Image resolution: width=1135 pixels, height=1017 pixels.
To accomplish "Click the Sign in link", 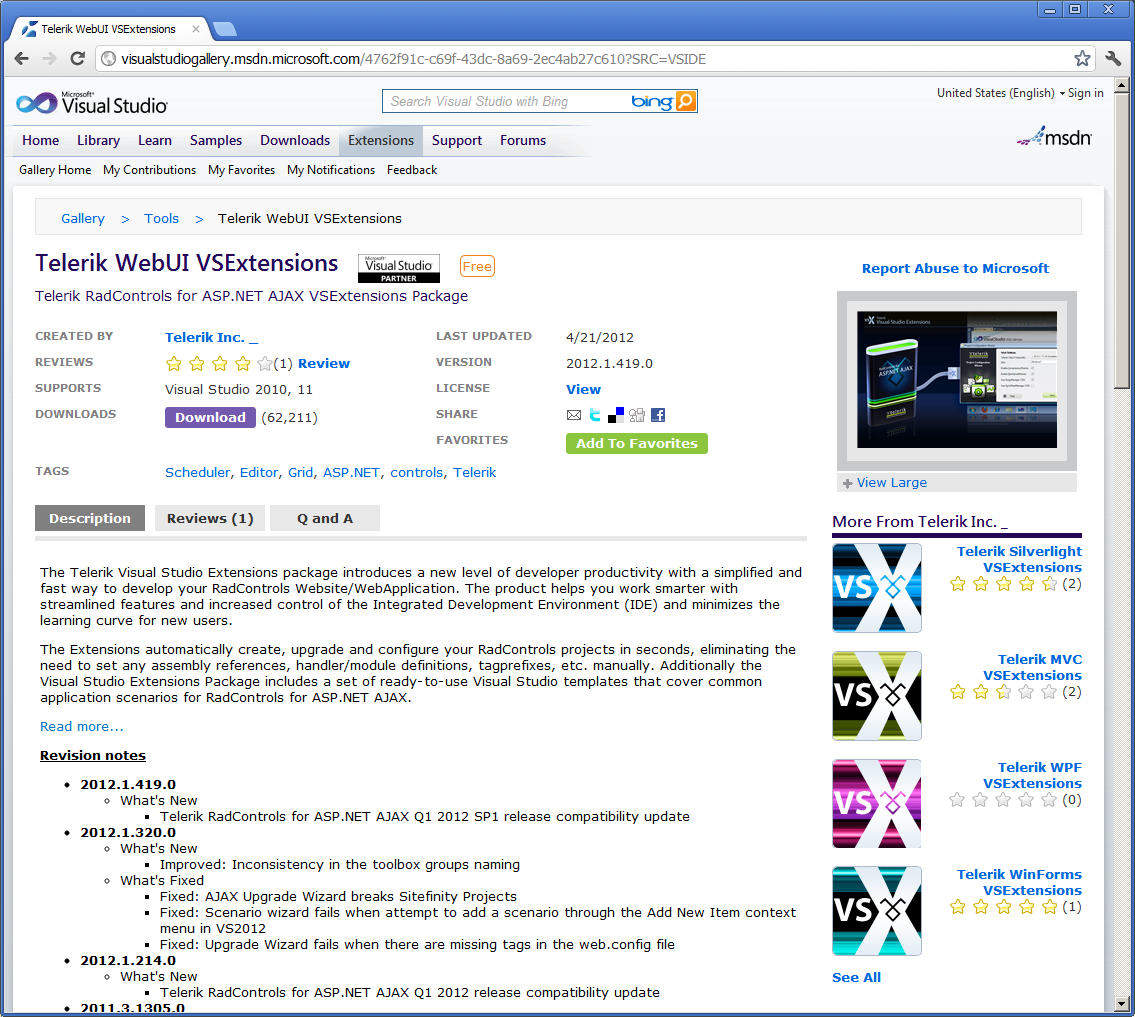I will coord(1086,93).
